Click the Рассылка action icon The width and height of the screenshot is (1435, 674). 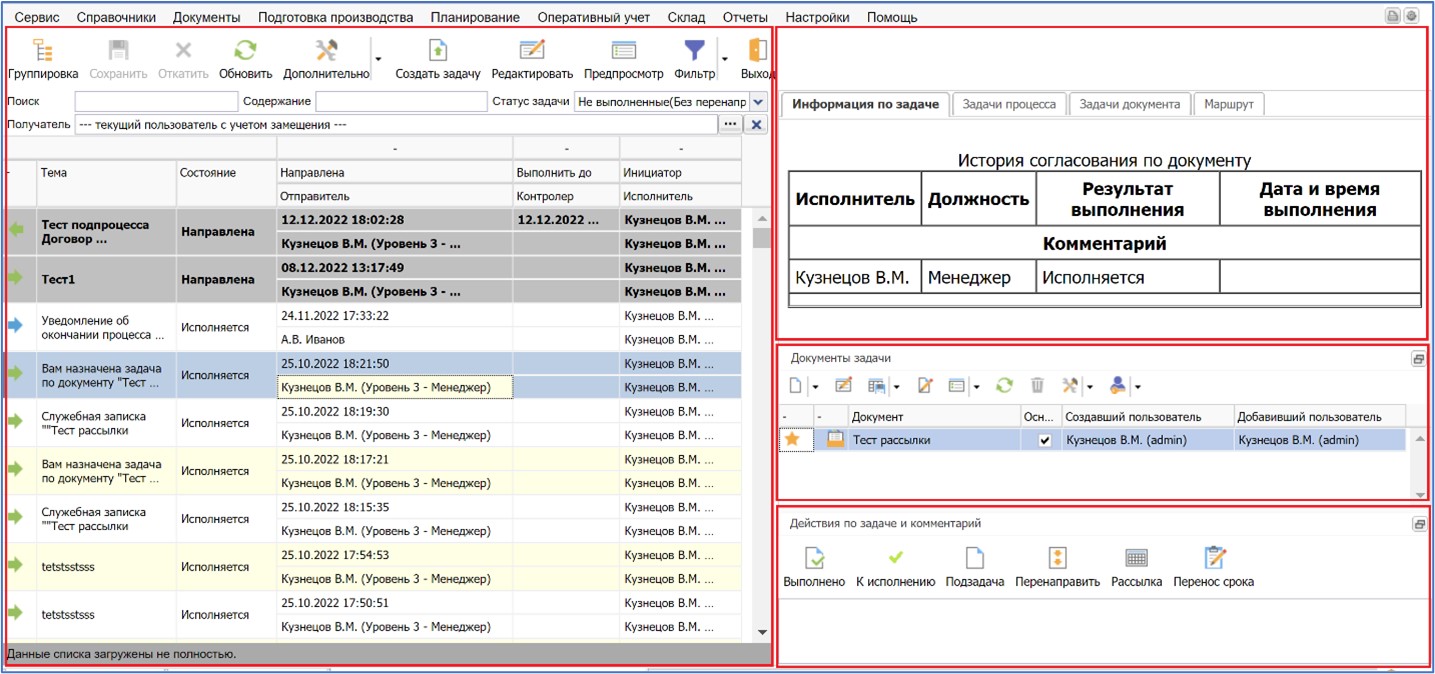pyautogui.click(x=1136, y=559)
